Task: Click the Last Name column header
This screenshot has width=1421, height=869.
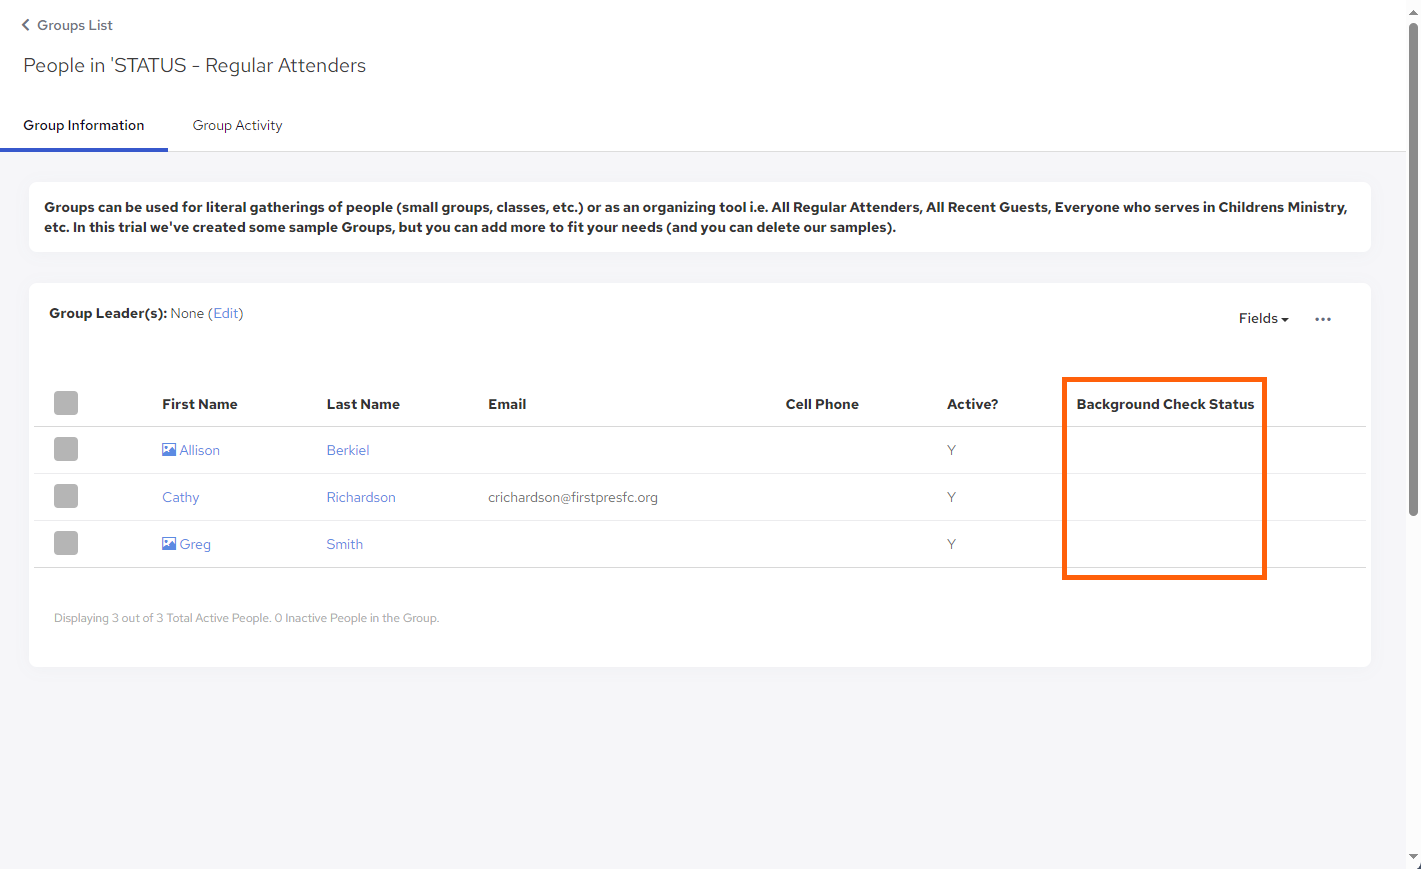Action: (363, 404)
